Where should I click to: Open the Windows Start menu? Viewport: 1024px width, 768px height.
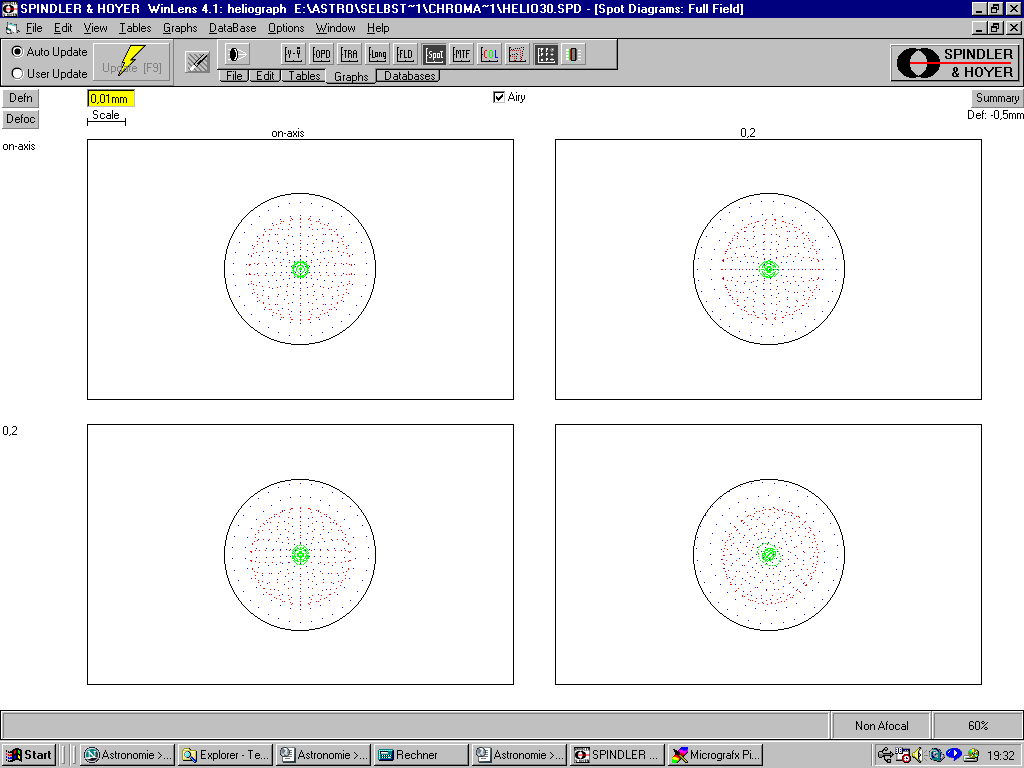coord(29,755)
